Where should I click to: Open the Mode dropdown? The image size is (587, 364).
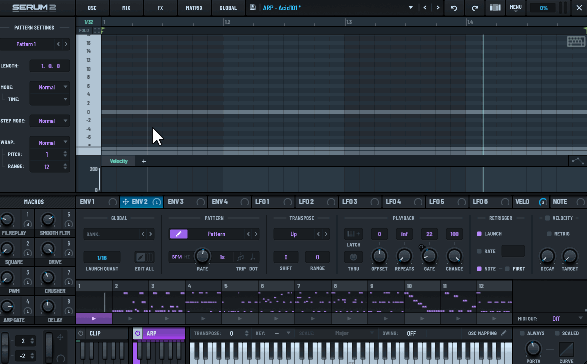point(49,87)
